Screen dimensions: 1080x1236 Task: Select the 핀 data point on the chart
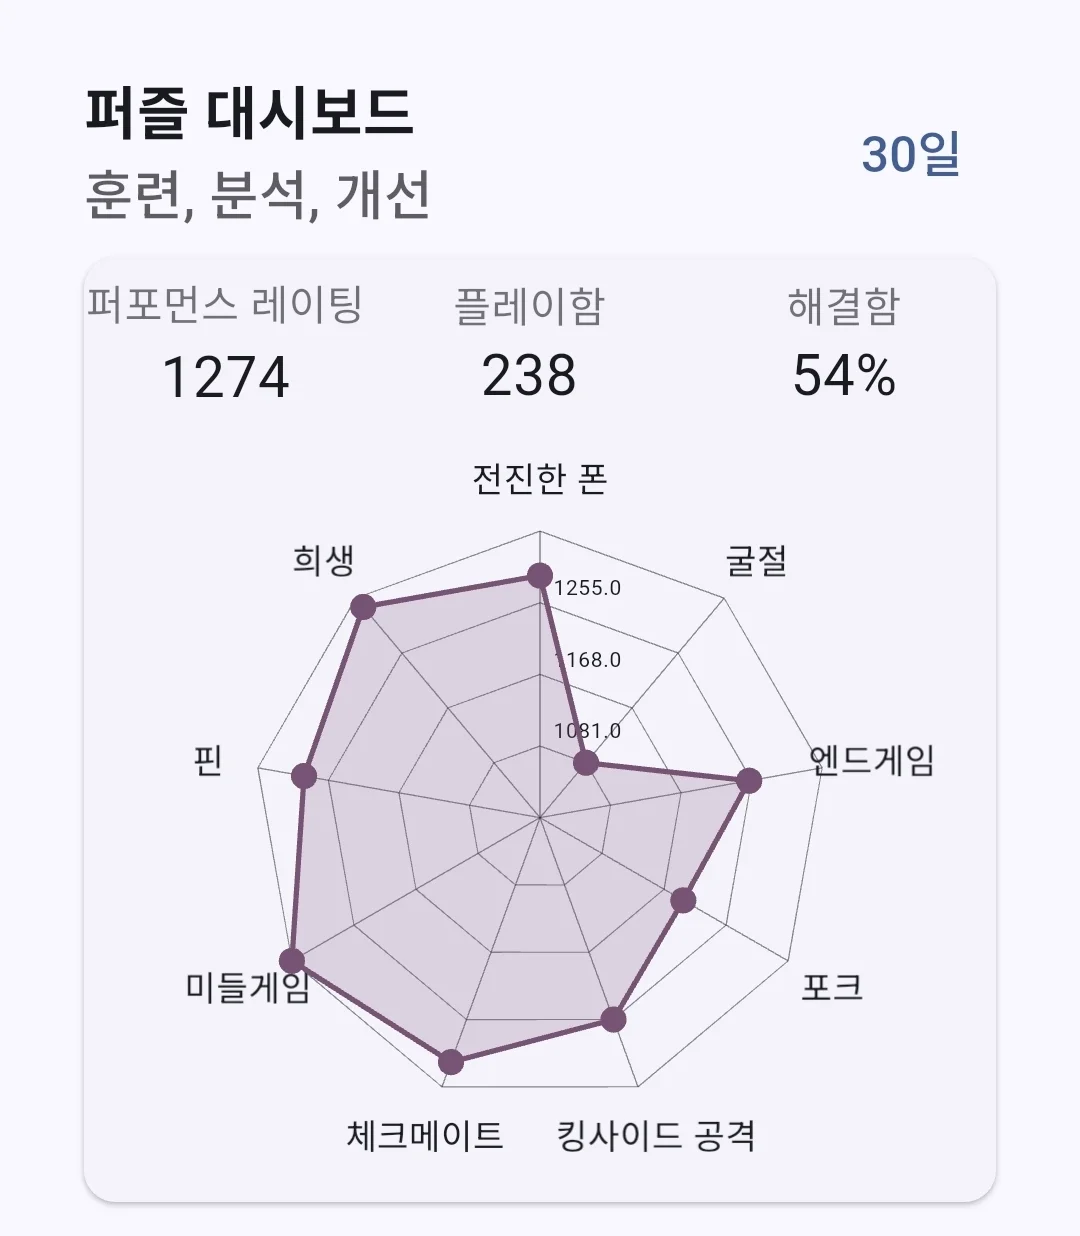(304, 776)
